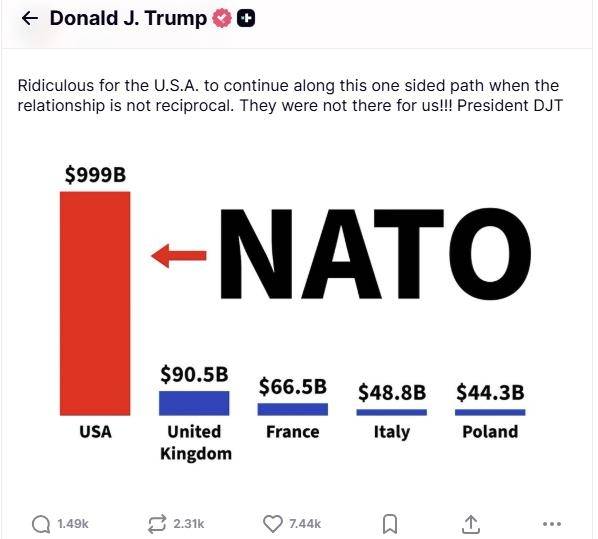
Task: Repost using the retruth arrows icon
Action: (x=157, y=524)
